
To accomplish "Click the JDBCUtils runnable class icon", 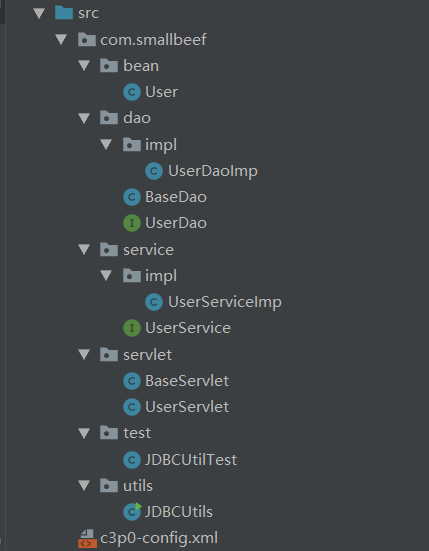I will tap(132, 512).
